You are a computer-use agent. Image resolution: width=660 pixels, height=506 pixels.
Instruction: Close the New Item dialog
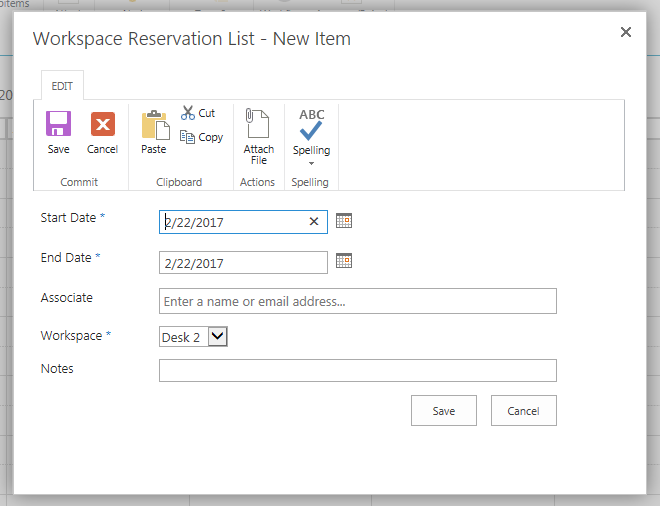coord(626,32)
